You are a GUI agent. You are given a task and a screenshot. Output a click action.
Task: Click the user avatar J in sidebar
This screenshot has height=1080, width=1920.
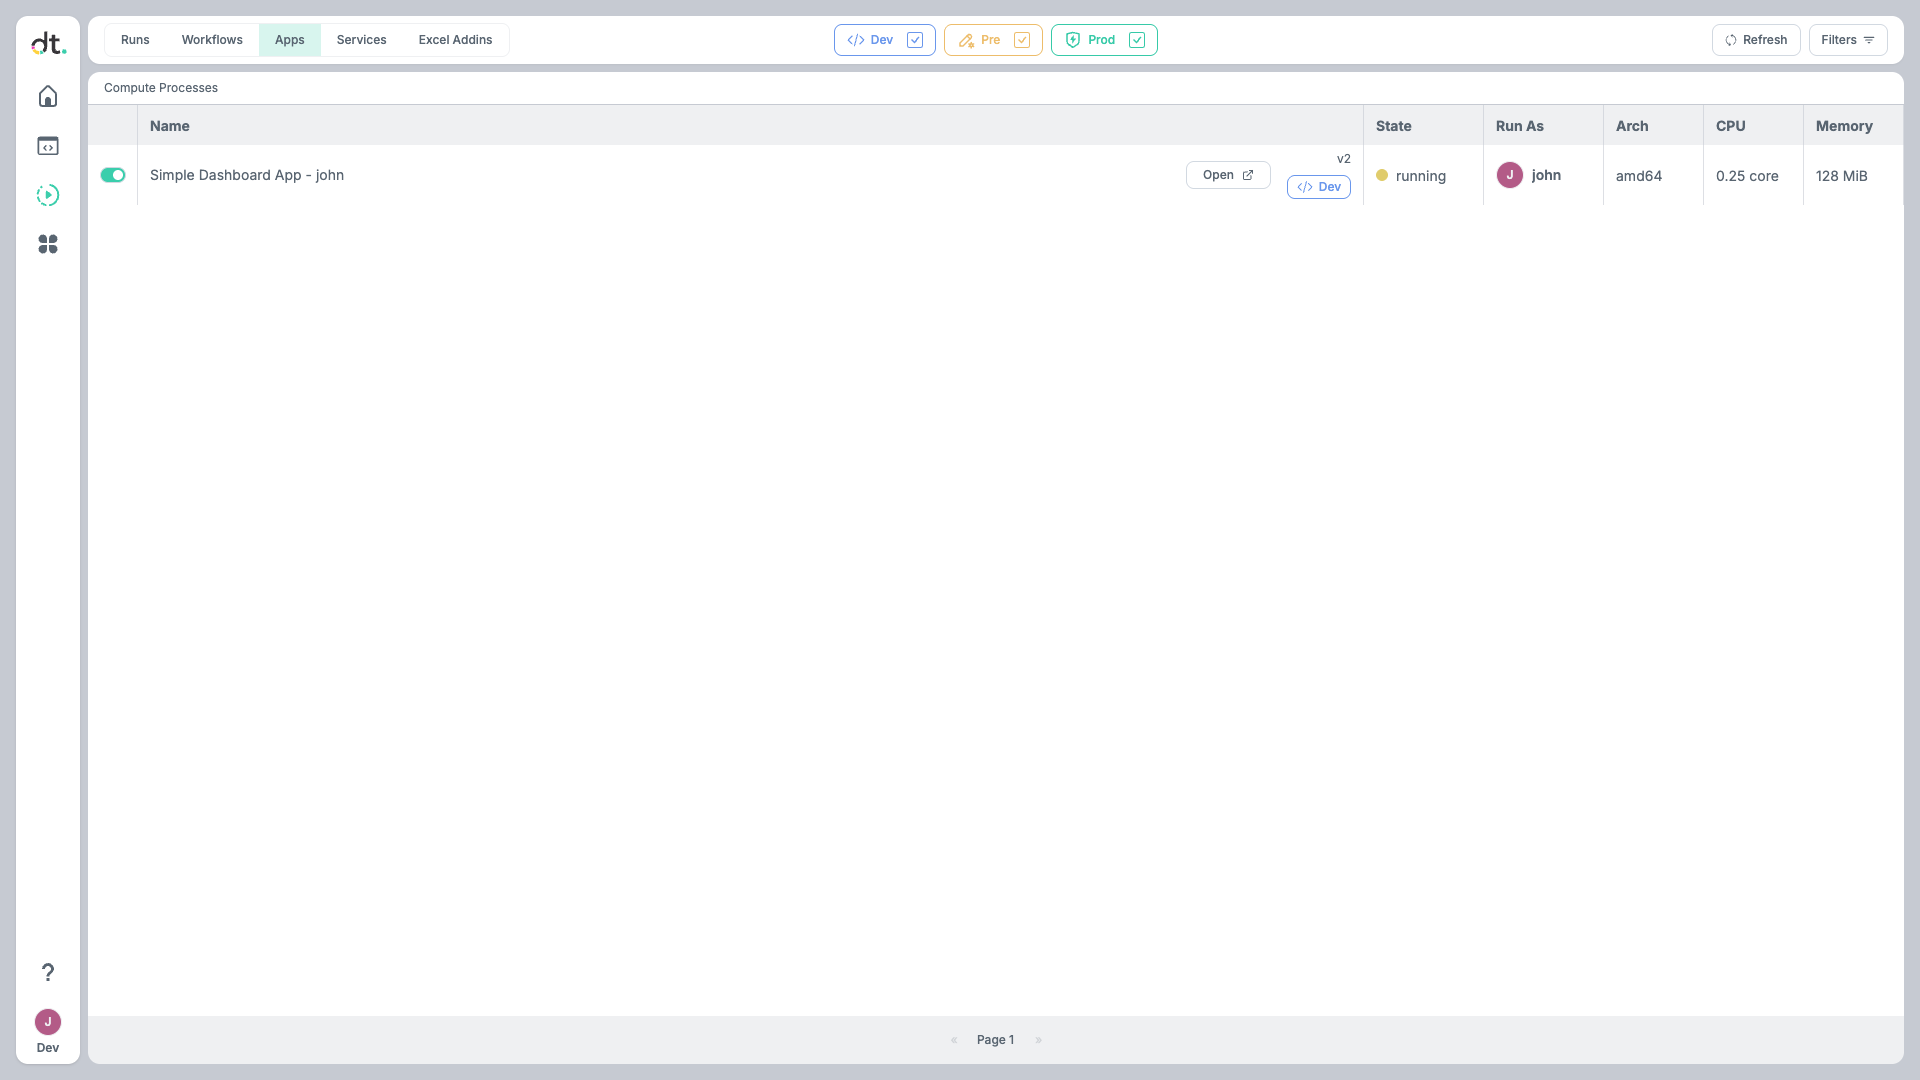(x=48, y=1022)
